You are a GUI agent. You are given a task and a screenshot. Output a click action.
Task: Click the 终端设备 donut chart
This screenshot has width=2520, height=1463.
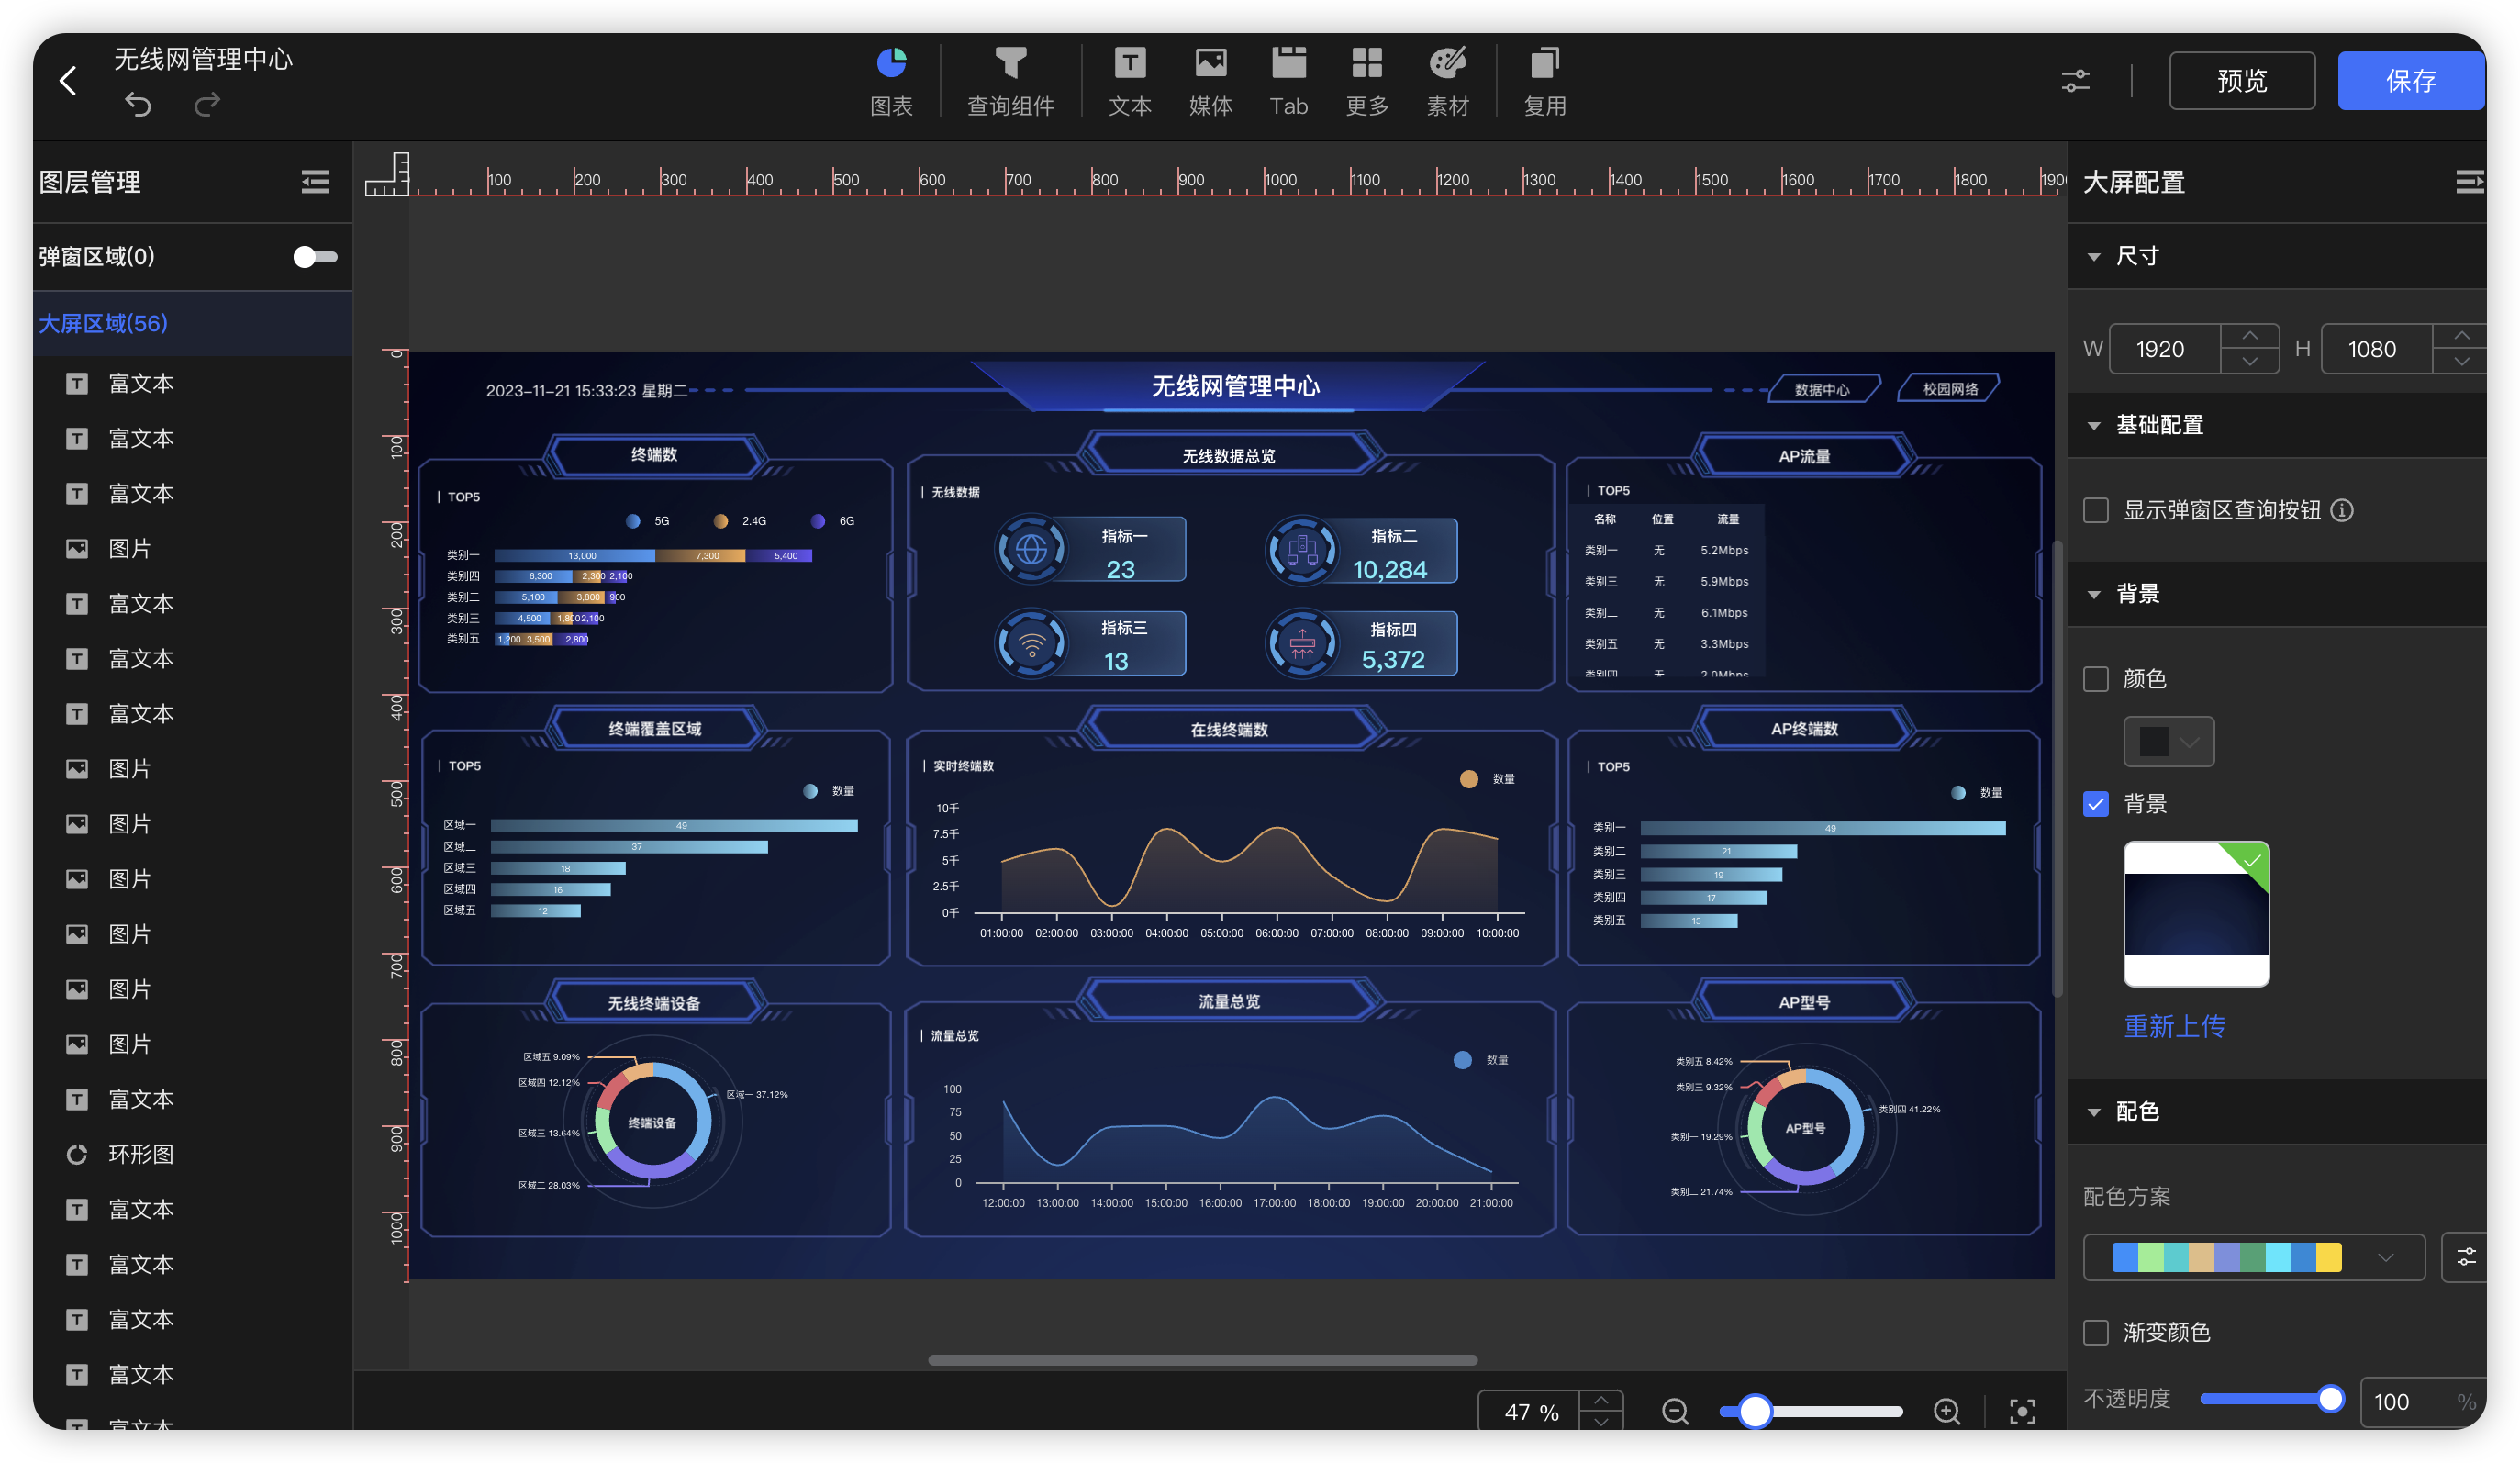[x=653, y=1121]
